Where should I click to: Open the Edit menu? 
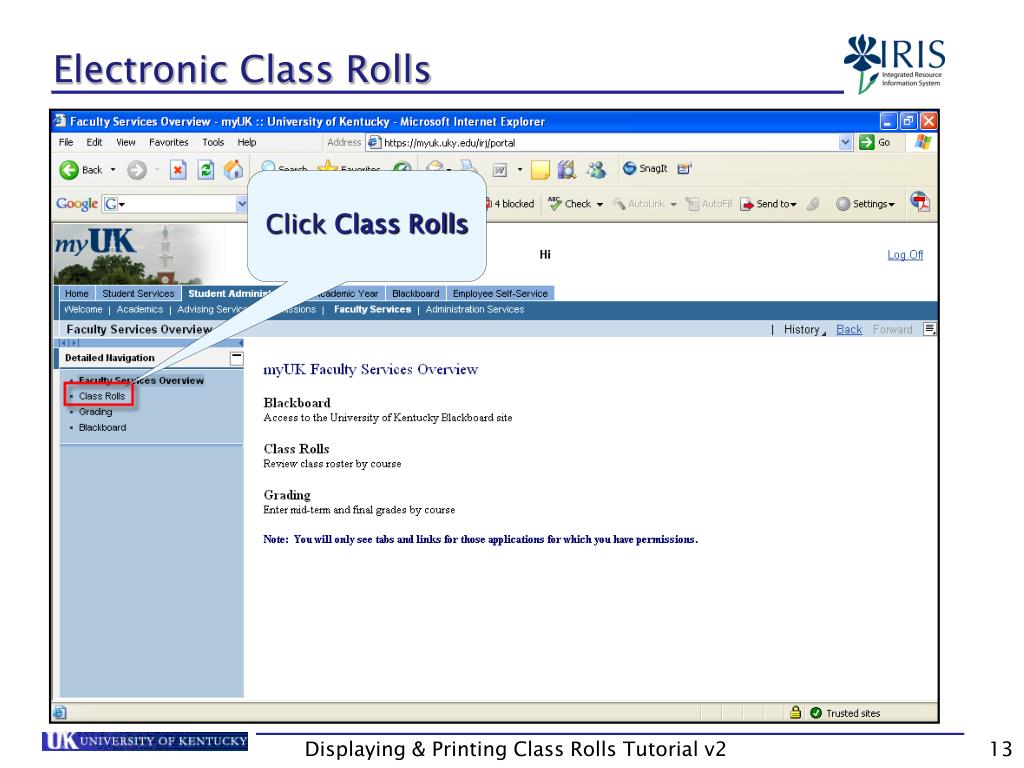click(94, 142)
